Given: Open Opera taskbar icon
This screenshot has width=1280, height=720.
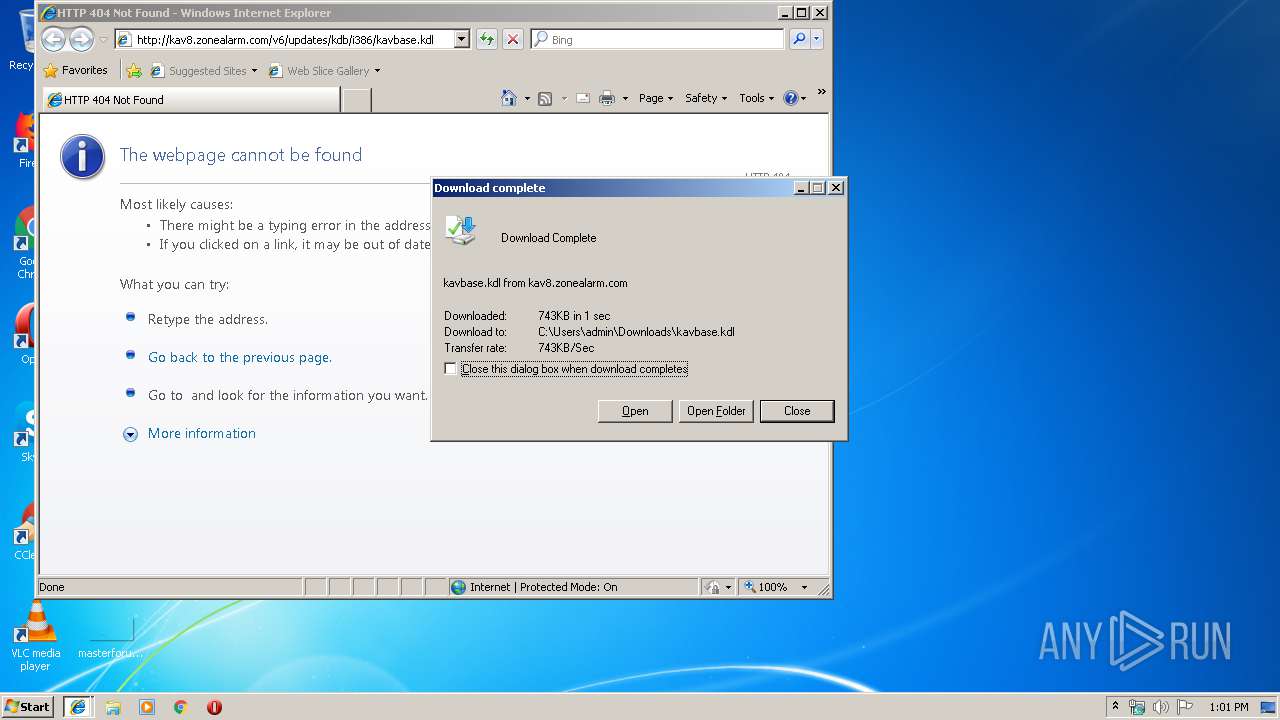Looking at the screenshot, I should point(214,707).
